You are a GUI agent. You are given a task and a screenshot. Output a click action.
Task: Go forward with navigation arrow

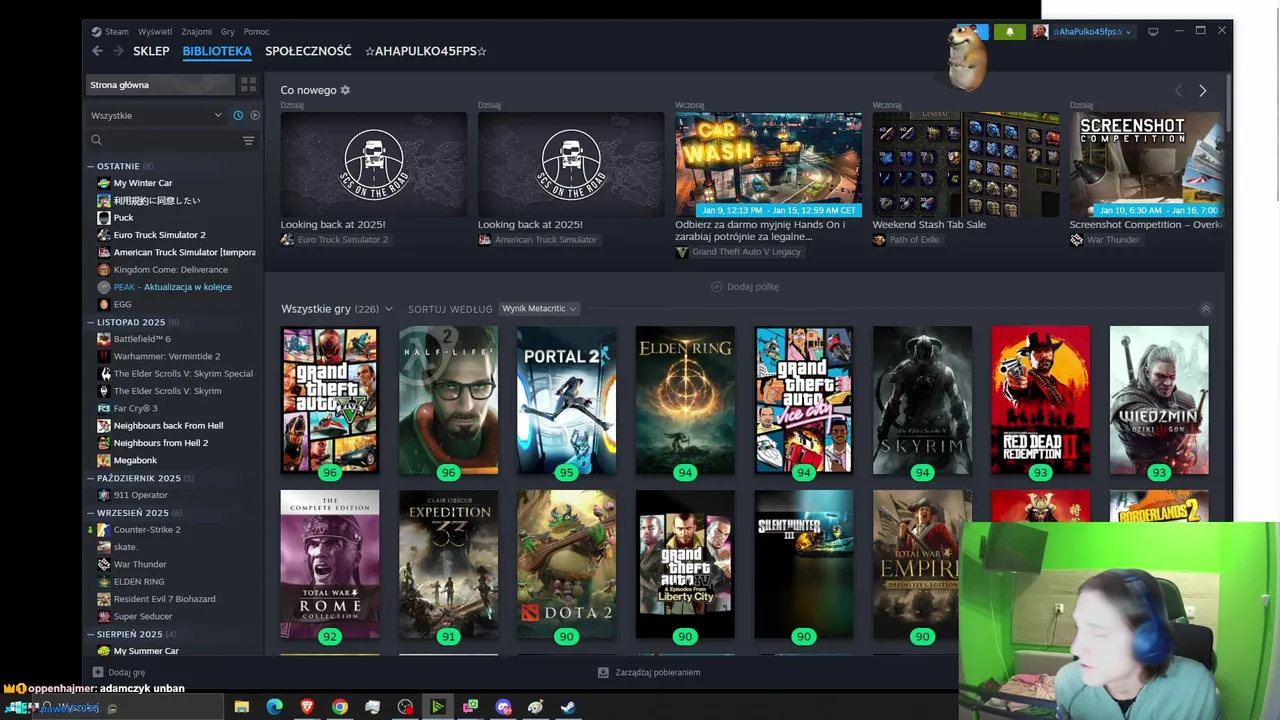coord(118,51)
